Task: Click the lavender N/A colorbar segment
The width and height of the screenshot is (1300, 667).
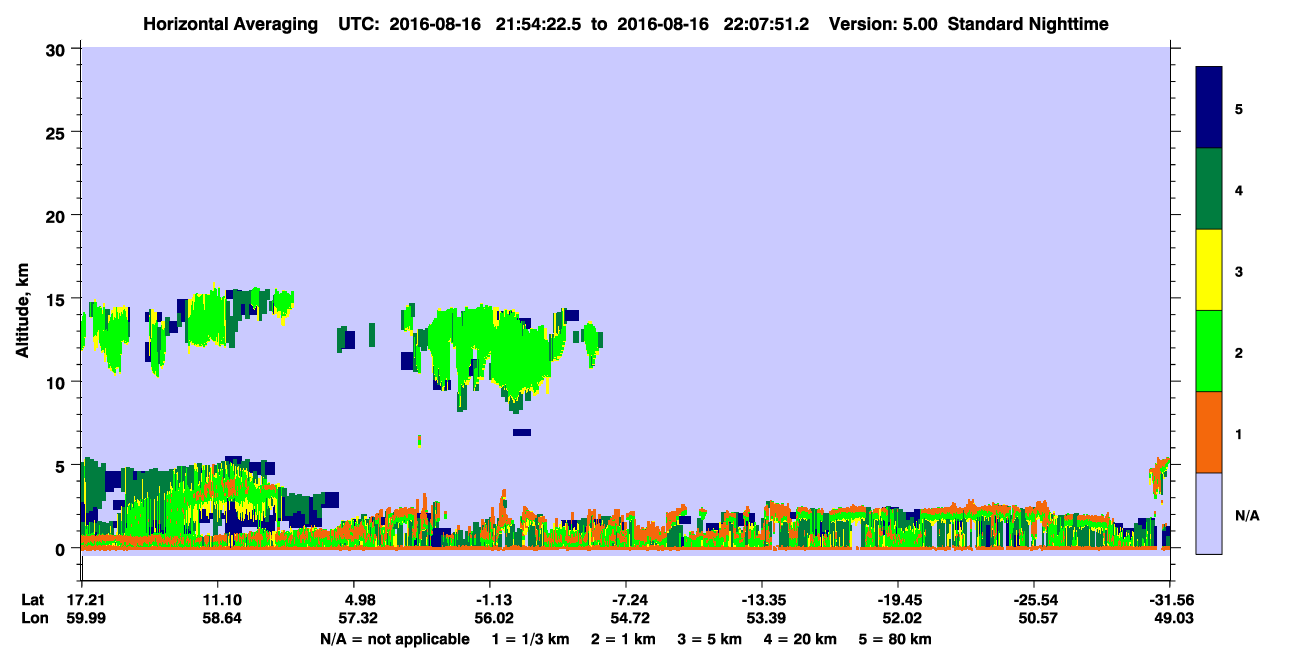Action: [1209, 513]
